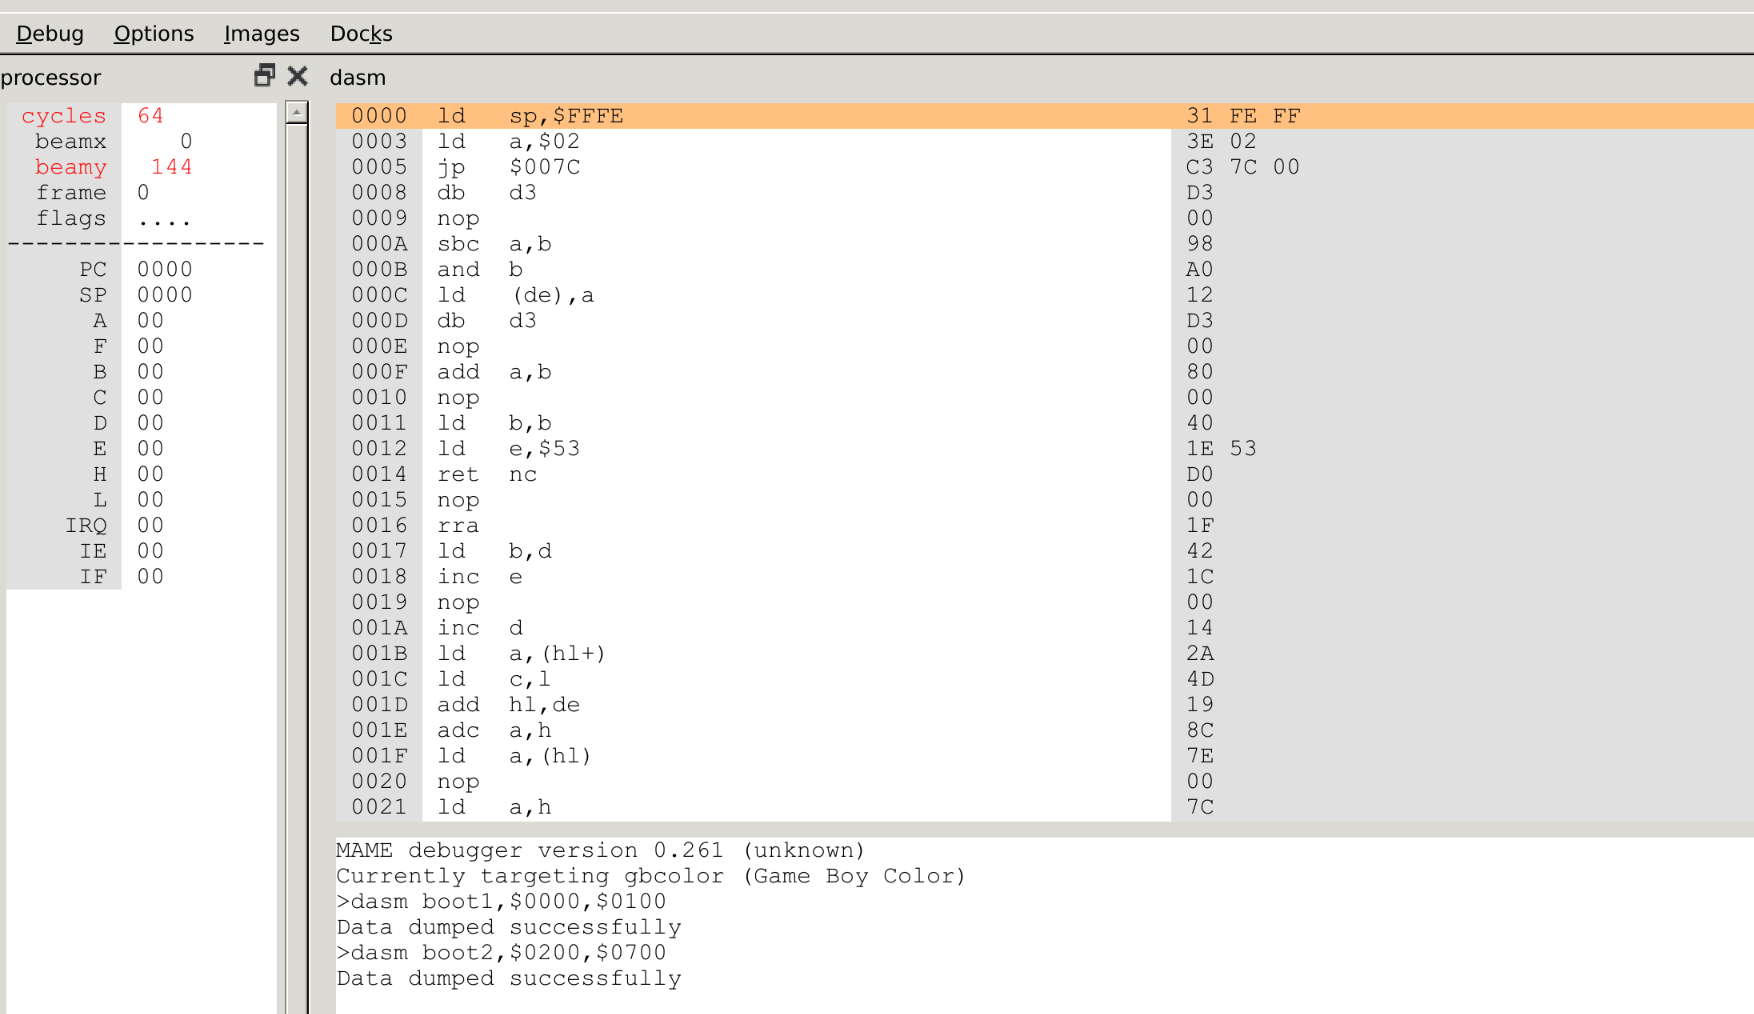1754x1014 pixels.
Task: Click the B register value
Action: tap(150, 372)
